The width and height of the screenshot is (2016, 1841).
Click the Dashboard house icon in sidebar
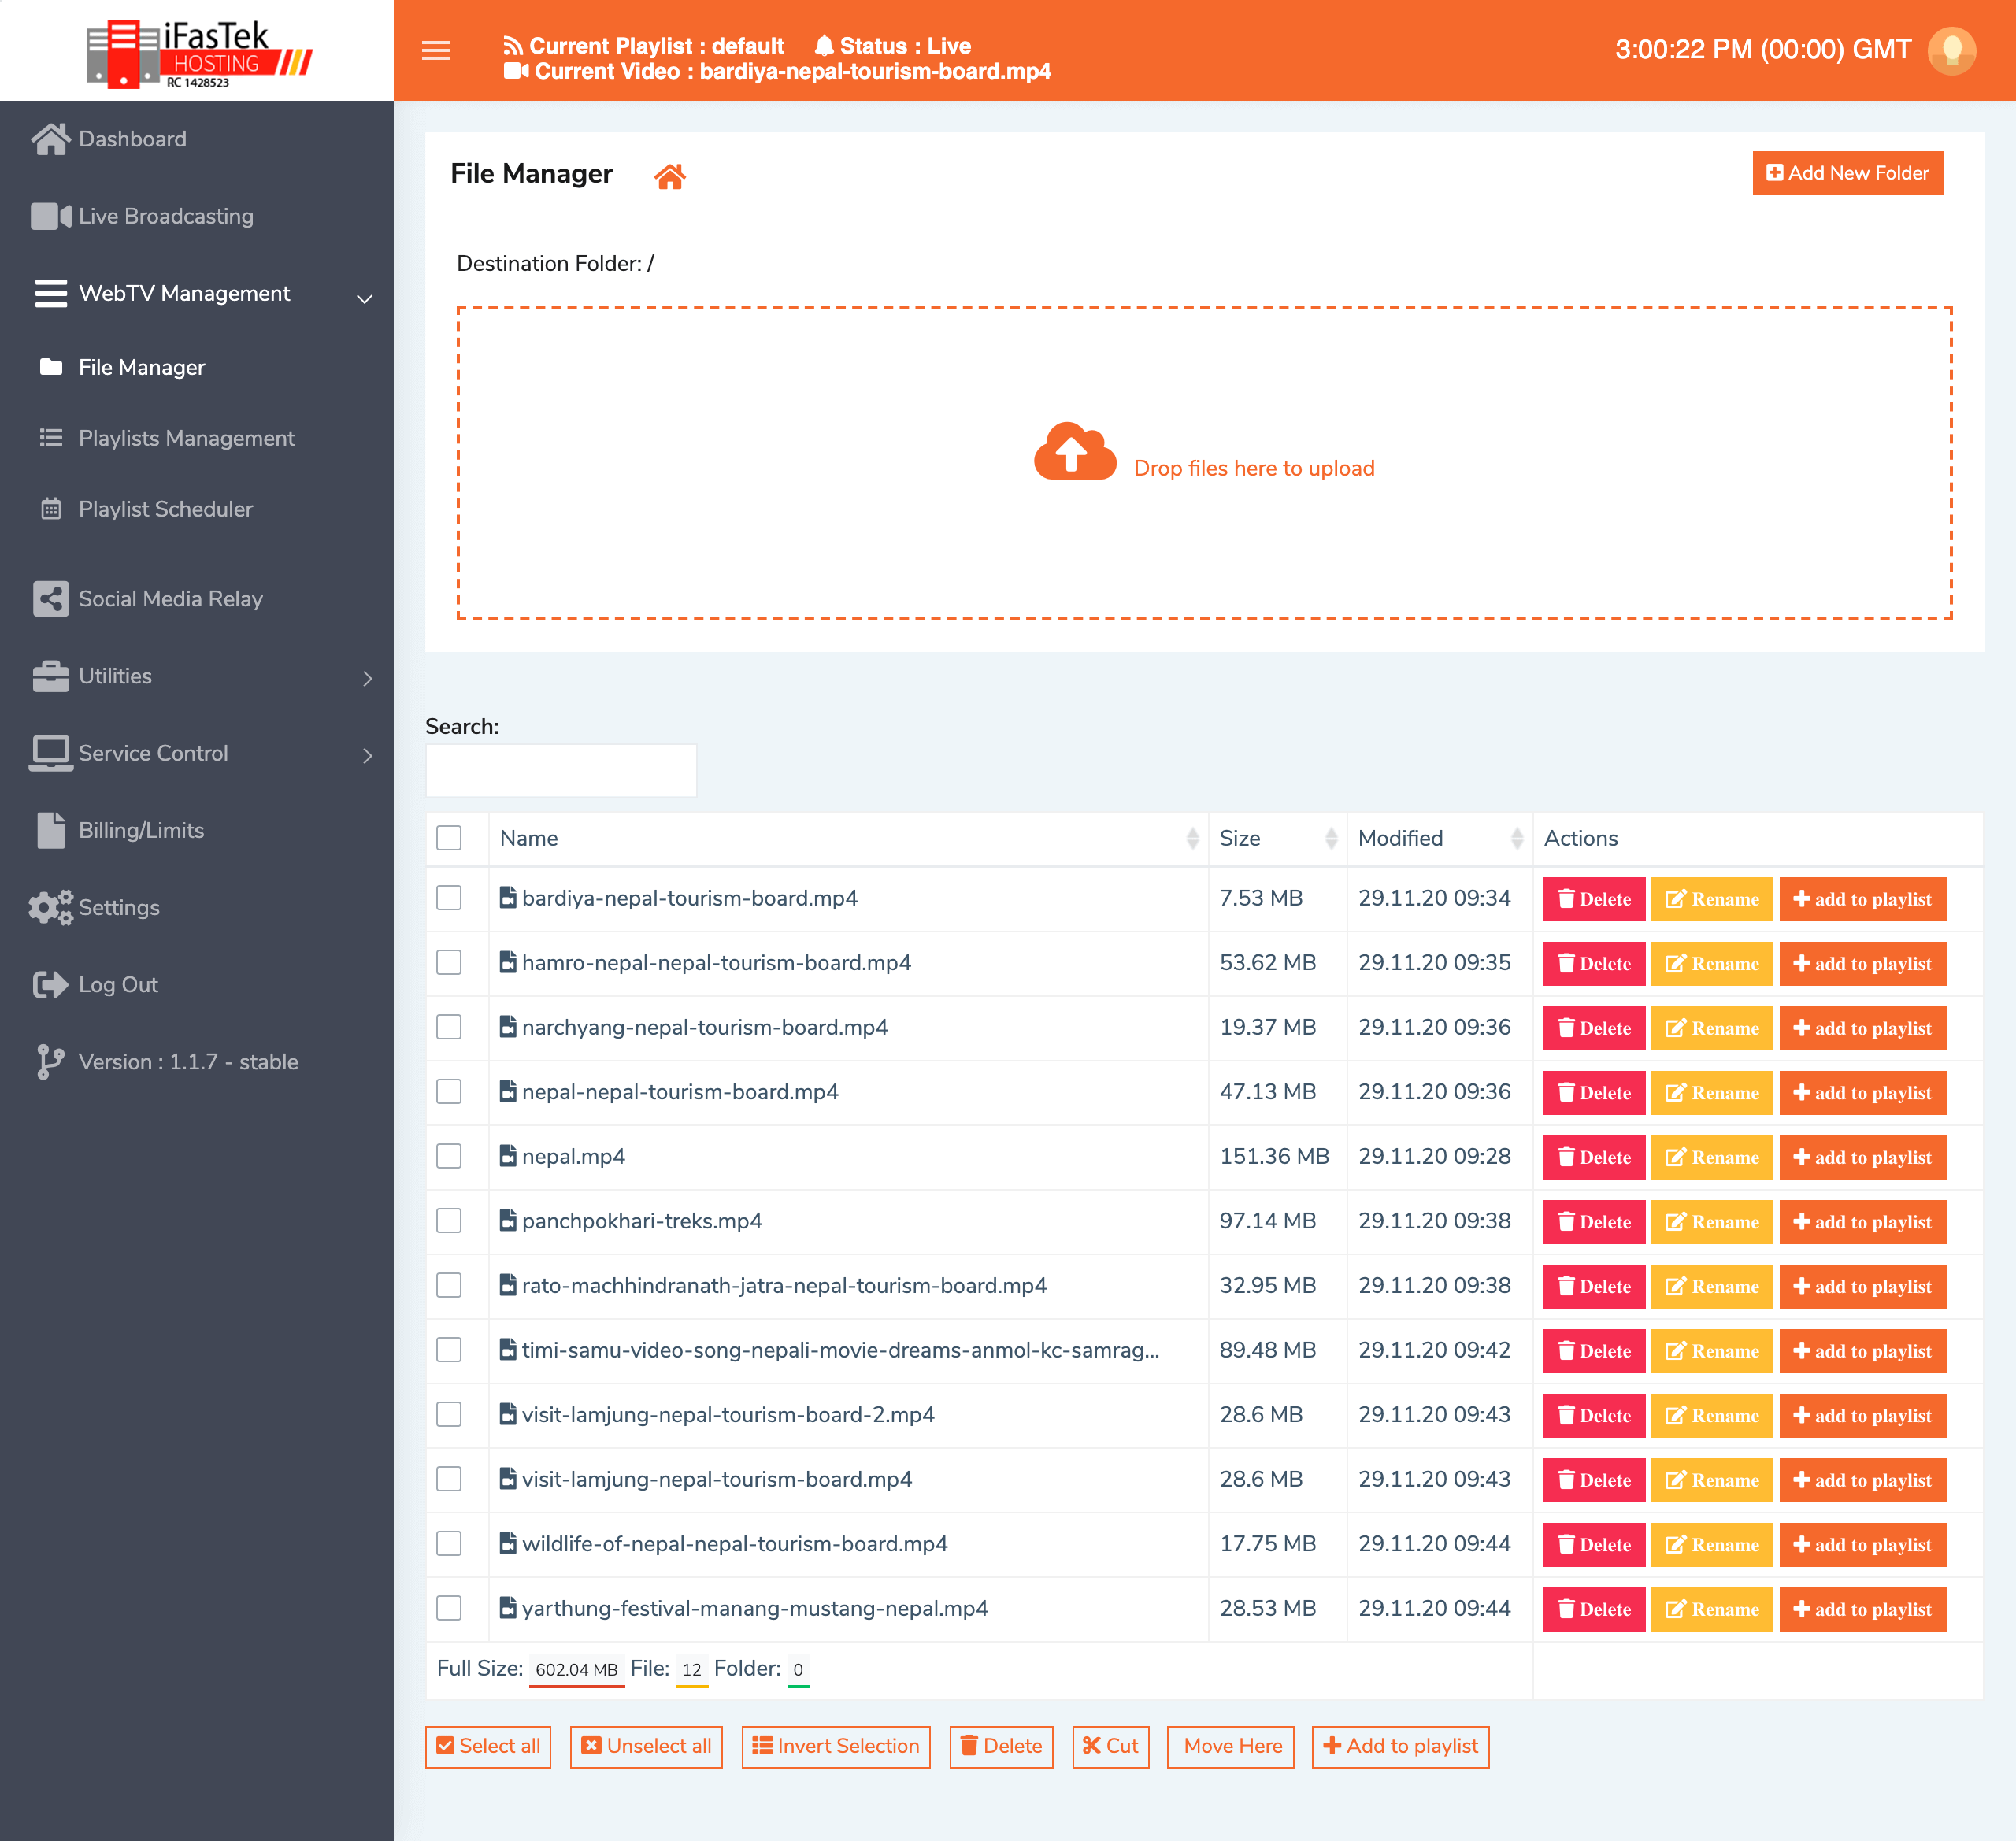tap(50, 139)
